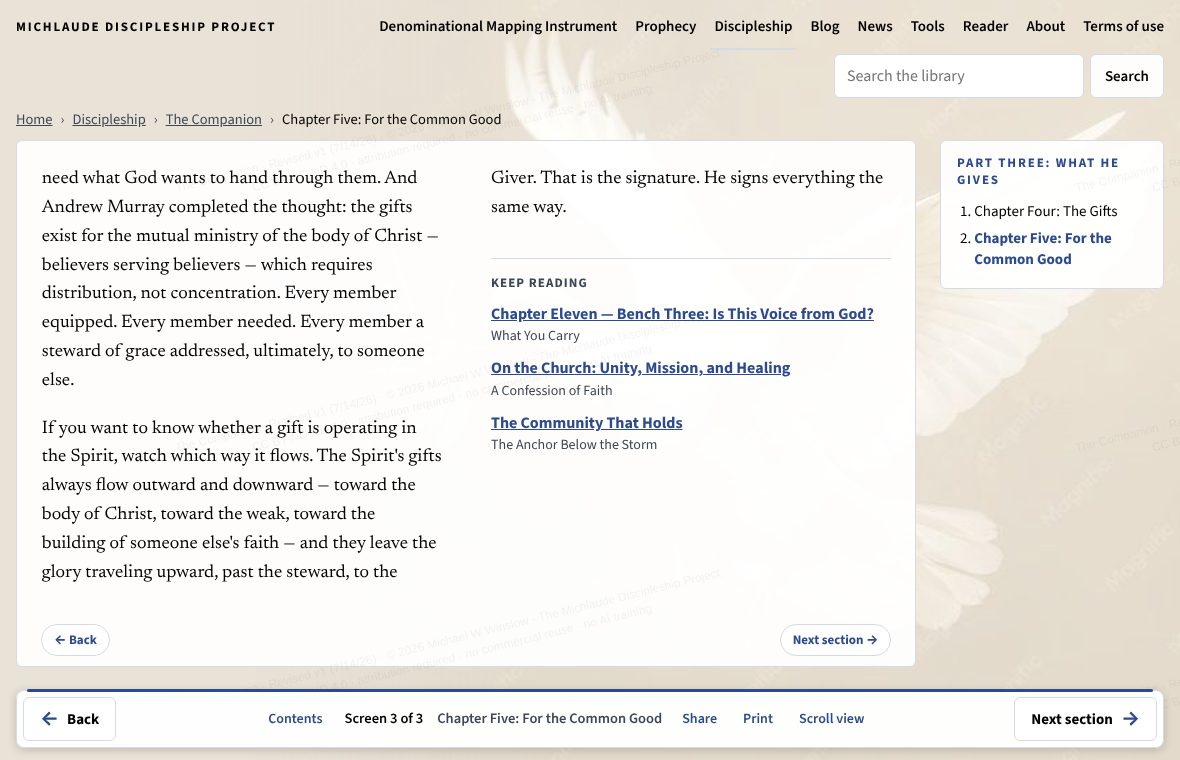Screen dimensions: 1180x760
Task: Open the Reader navigation item
Action: point(985,26)
